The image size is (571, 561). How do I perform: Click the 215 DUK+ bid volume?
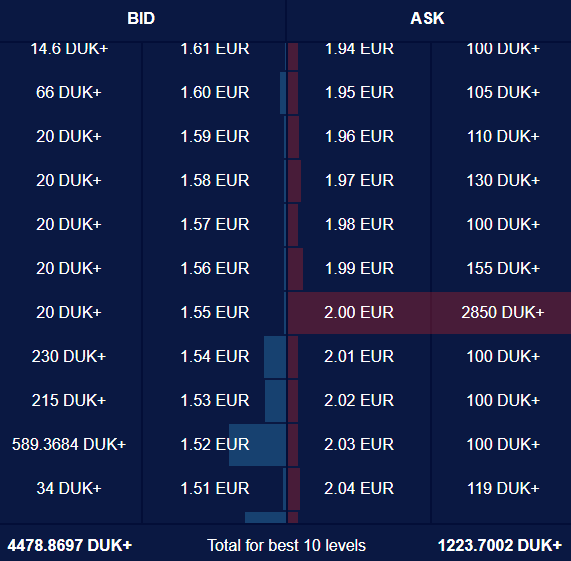69,400
